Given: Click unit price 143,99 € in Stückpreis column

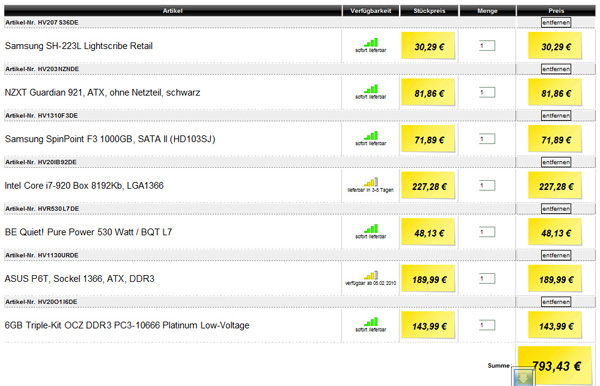Looking at the screenshot, I should (x=429, y=326).
